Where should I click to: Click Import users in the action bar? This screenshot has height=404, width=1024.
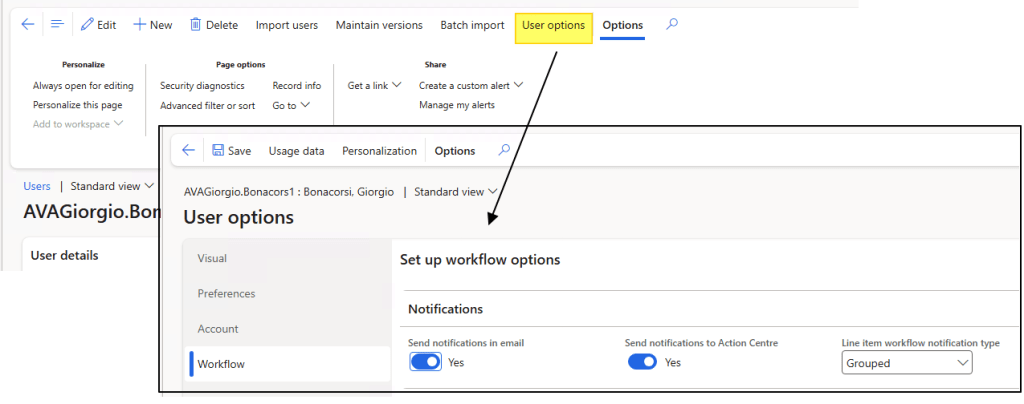click(x=286, y=25)
